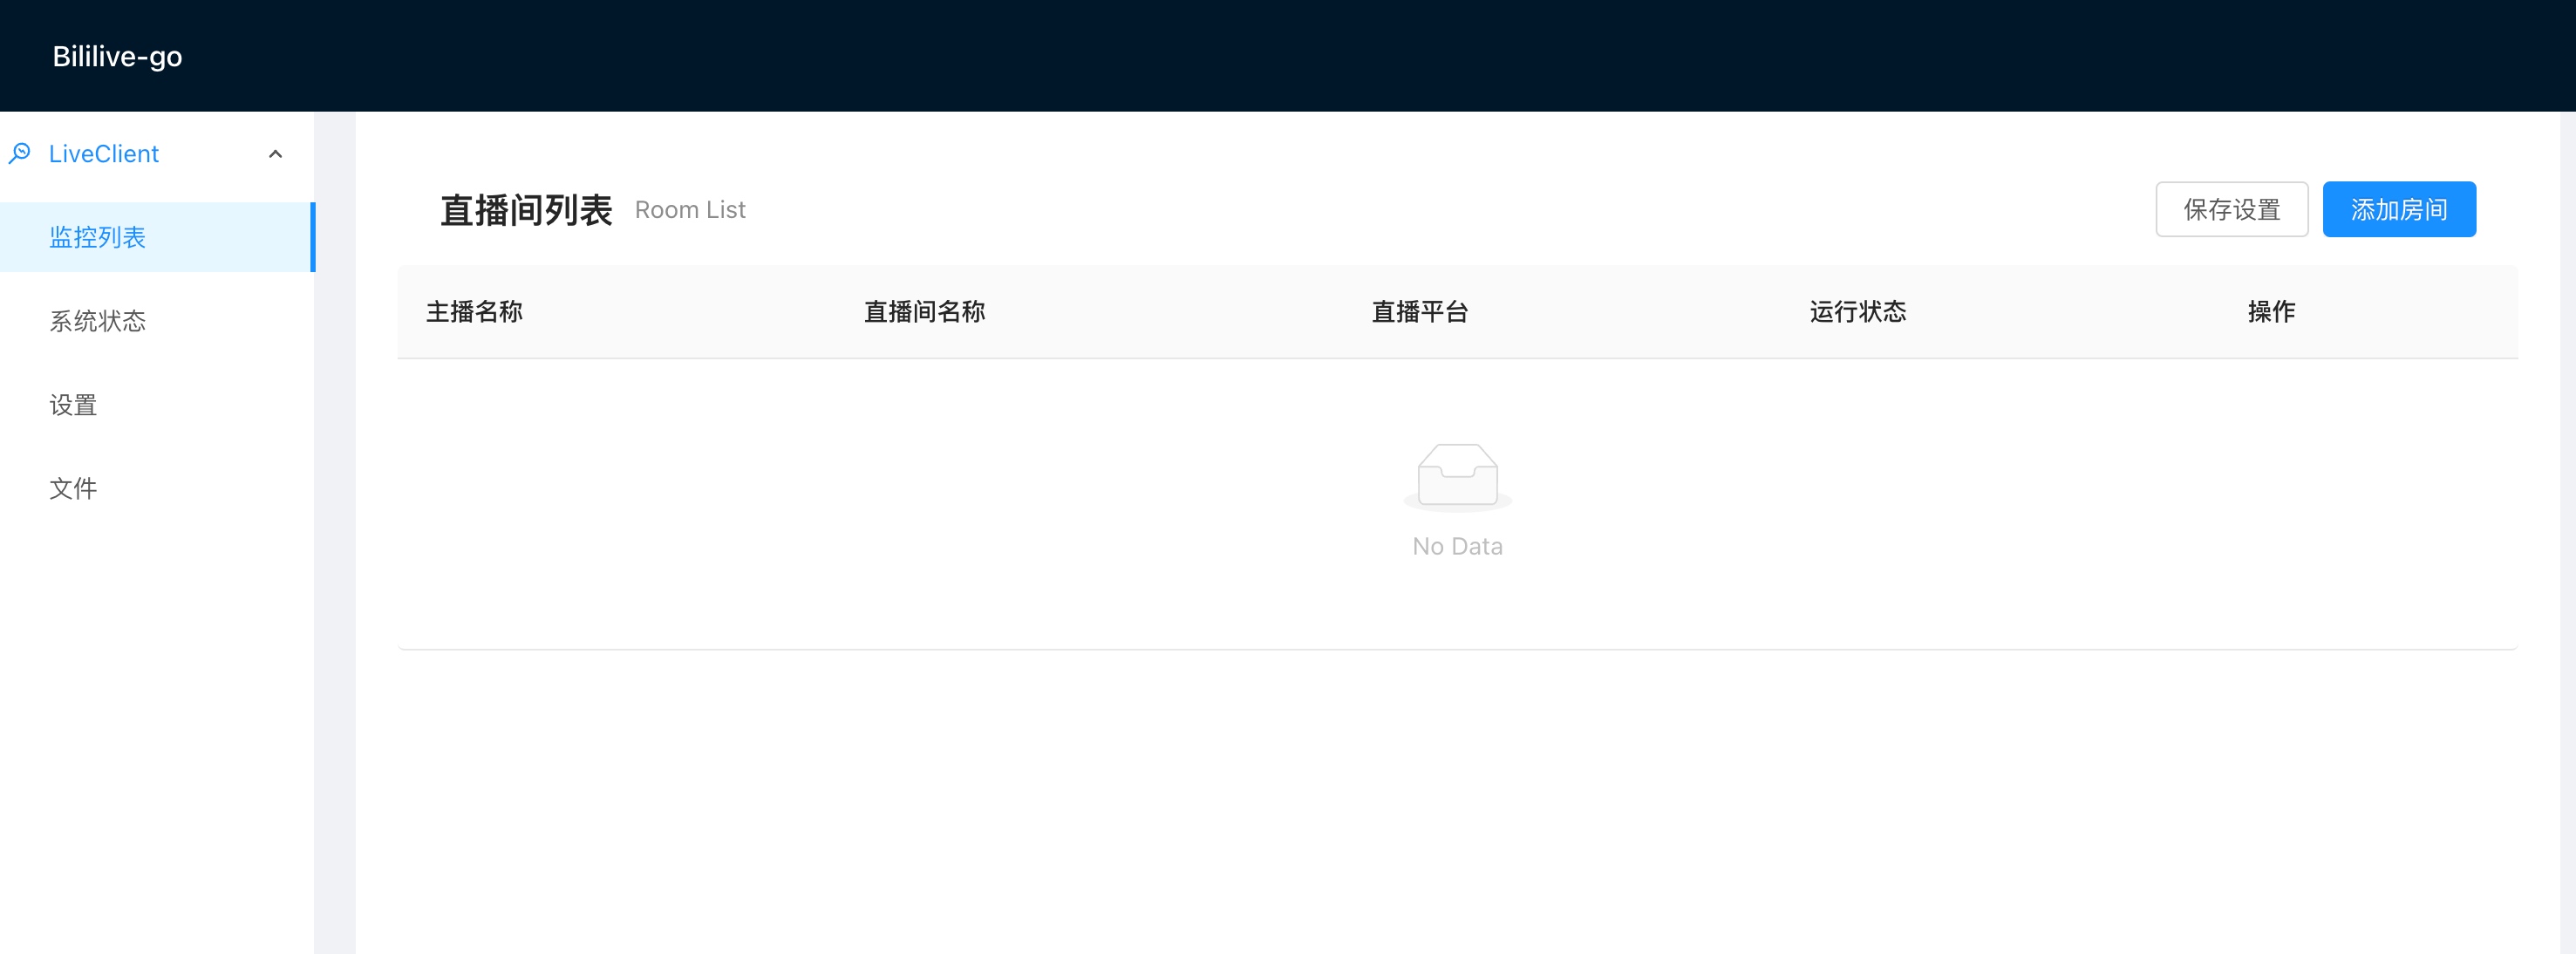Open the 设置 settings page
This screenshot has height=954, width=2576.
pos(73,404)
